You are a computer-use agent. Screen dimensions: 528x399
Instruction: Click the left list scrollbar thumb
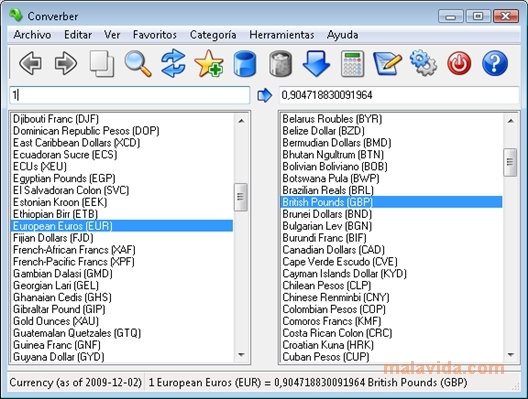tap(241, 197)
